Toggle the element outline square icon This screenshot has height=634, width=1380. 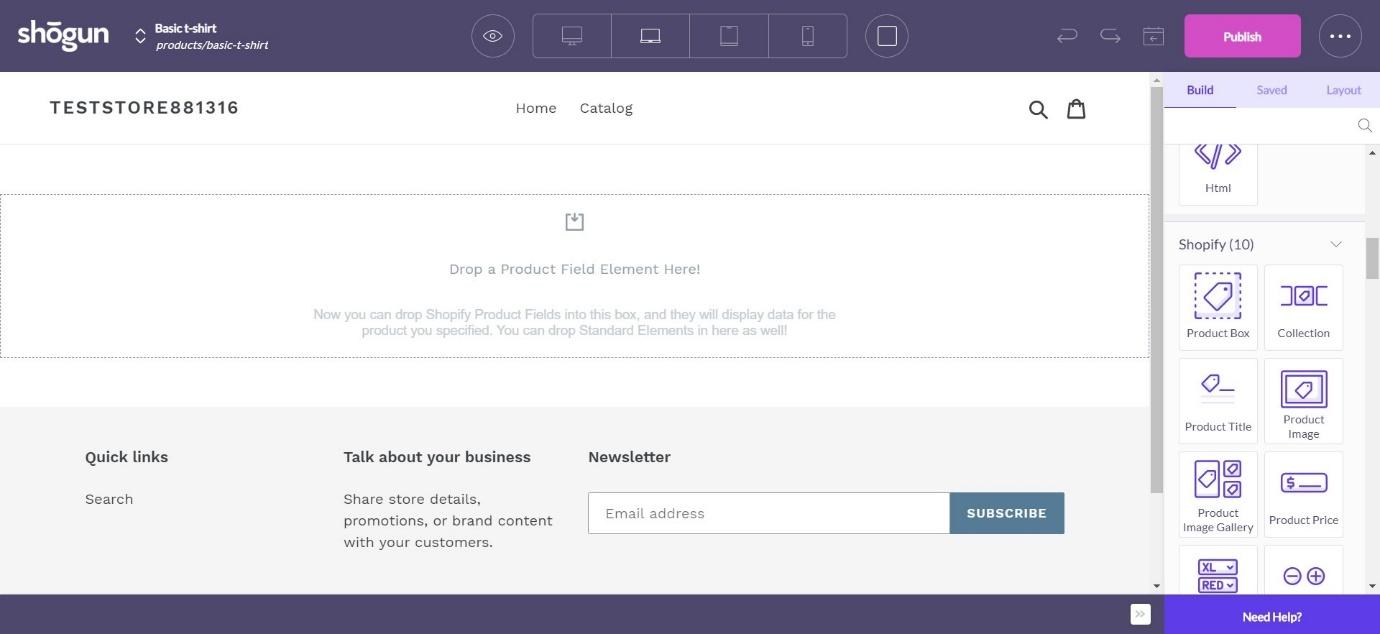pos(887,36)
